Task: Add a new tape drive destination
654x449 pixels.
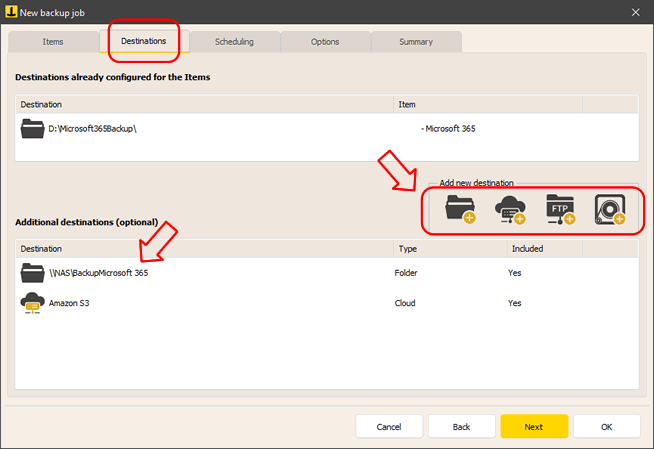Action: point(610,210)
